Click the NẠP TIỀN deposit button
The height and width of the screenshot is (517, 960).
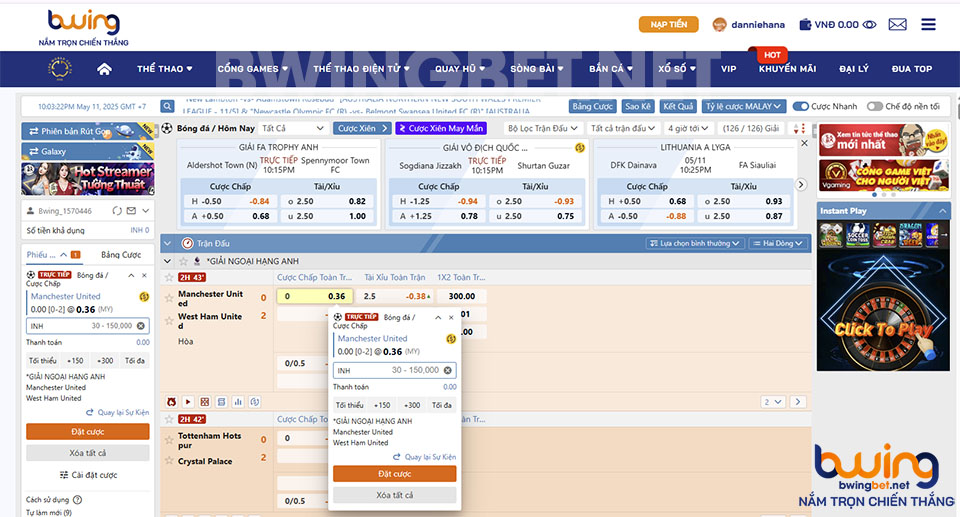click(669, 25)
